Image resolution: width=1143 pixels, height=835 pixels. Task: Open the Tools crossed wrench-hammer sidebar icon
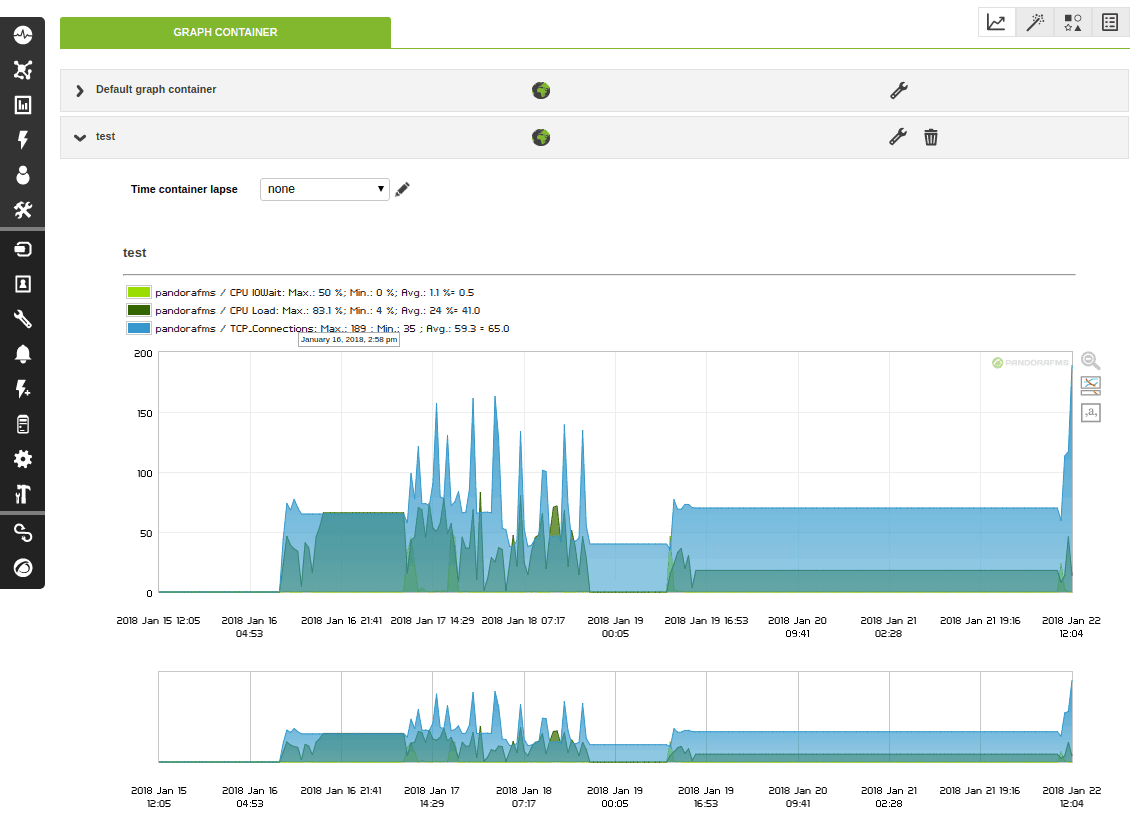coord(23,210)
